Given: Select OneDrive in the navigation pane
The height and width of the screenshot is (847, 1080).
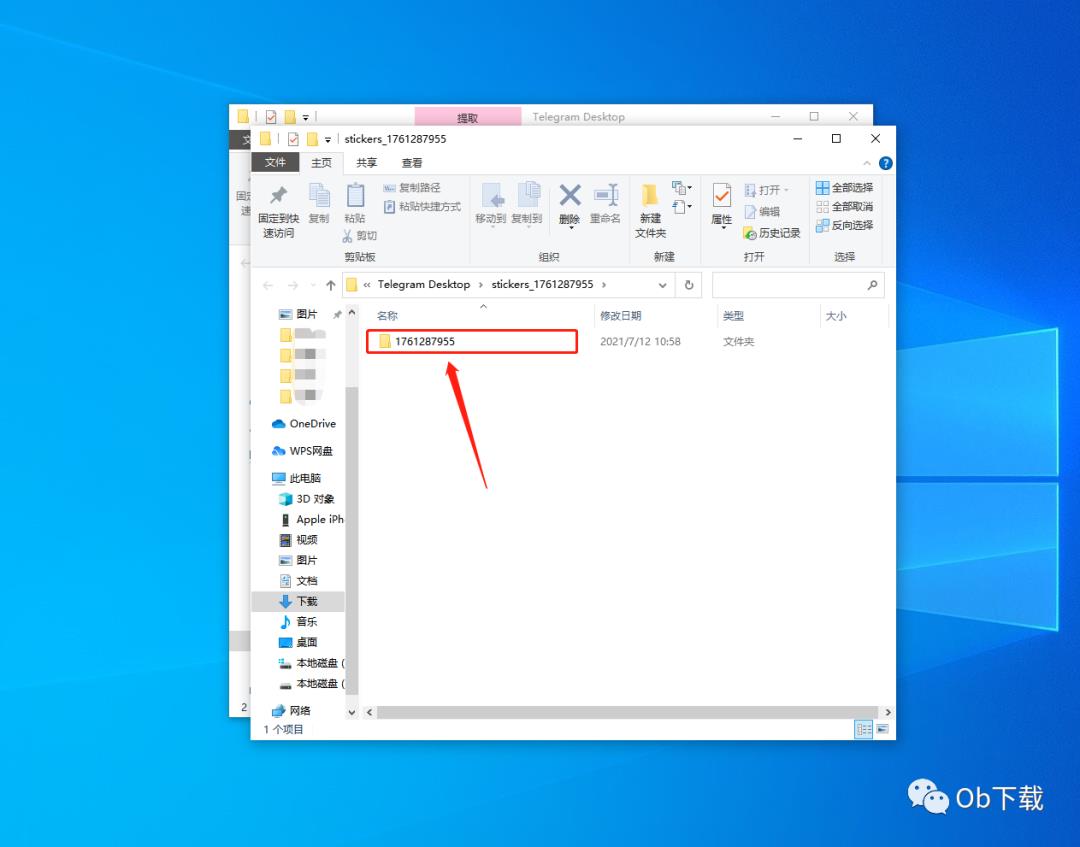Looking at the screenshot, I should pyautogui.click(x=304, y=424).
